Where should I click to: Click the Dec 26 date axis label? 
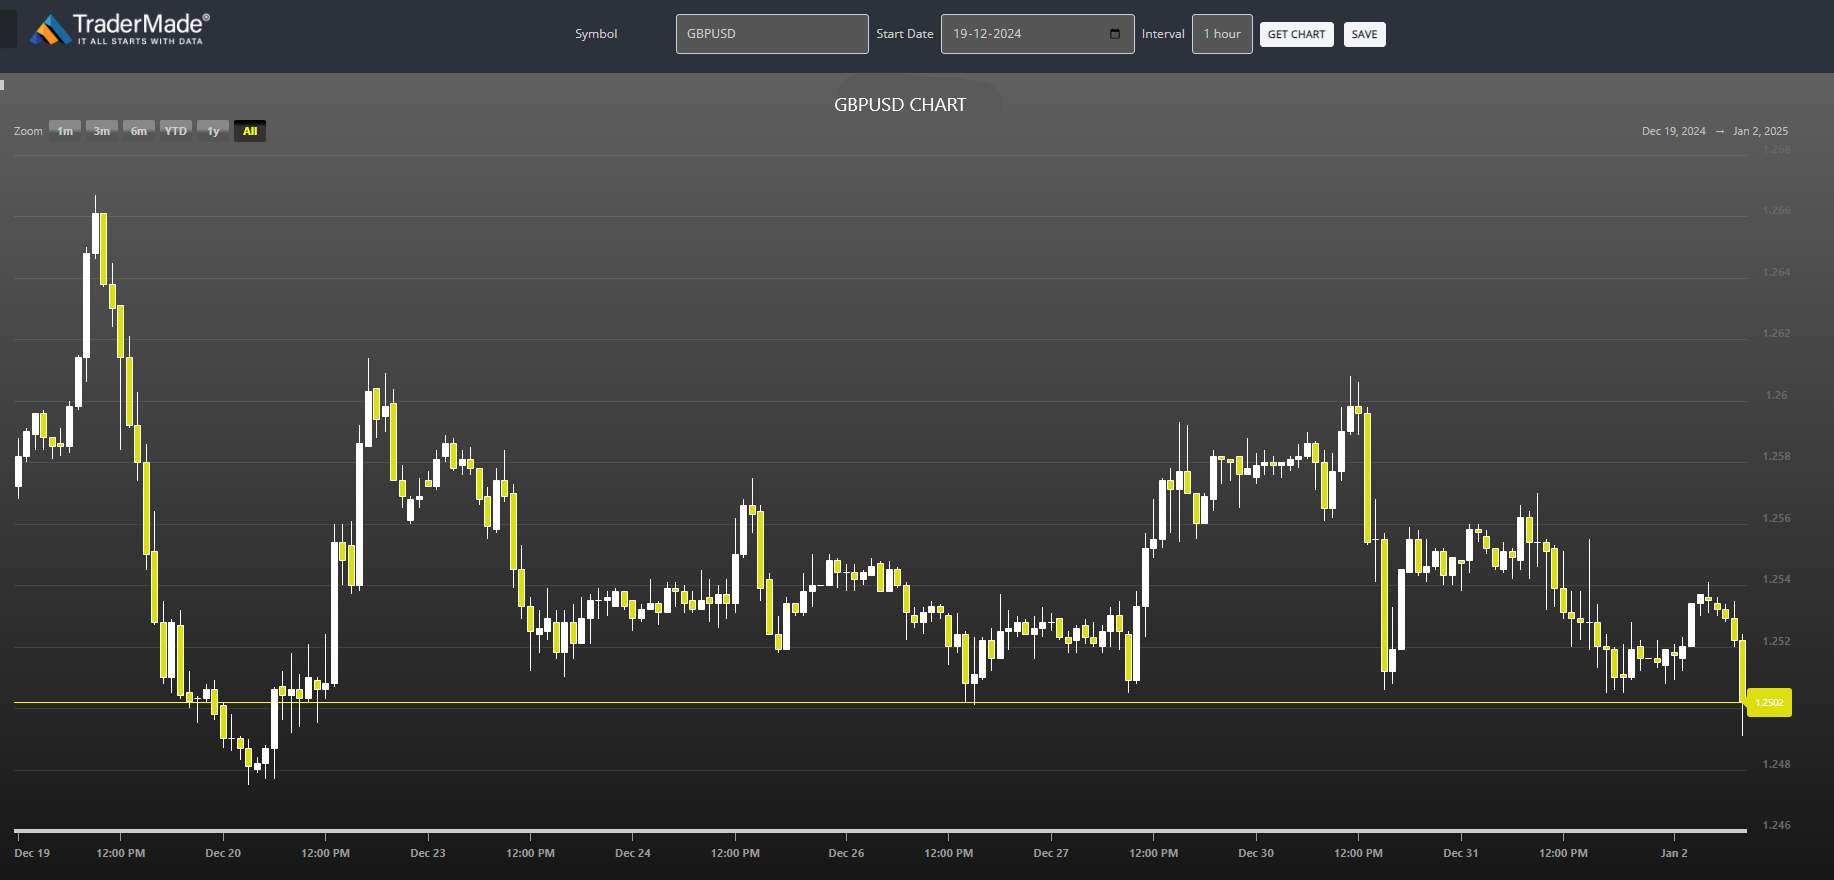(846, 853)
